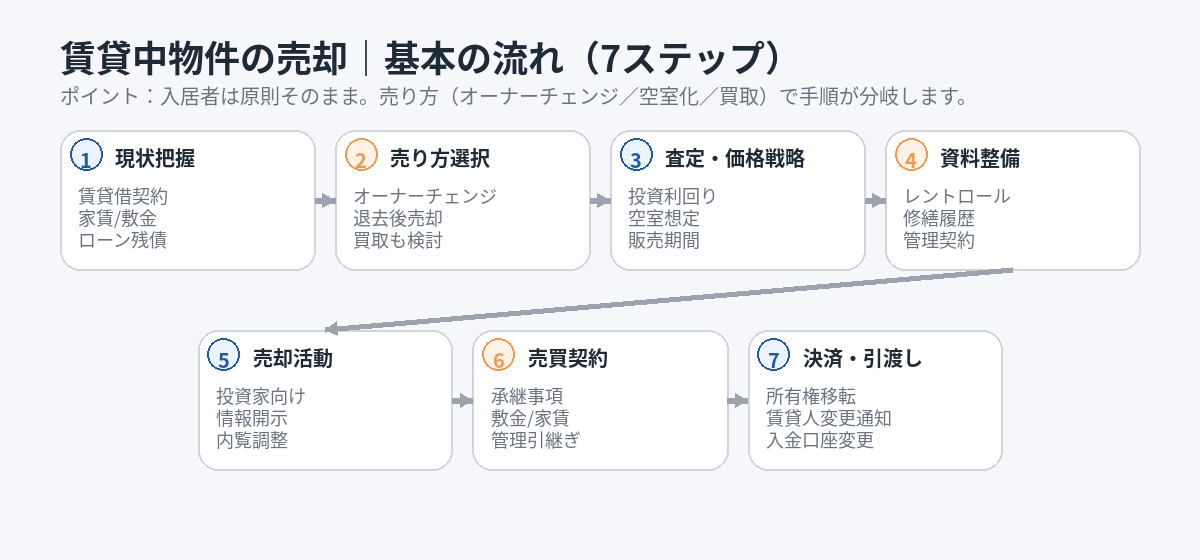This screenshot has height=560, width=1200.
Task: Click the orange step 6 circle
Action: pyautogui.click(x=499, y=357)
